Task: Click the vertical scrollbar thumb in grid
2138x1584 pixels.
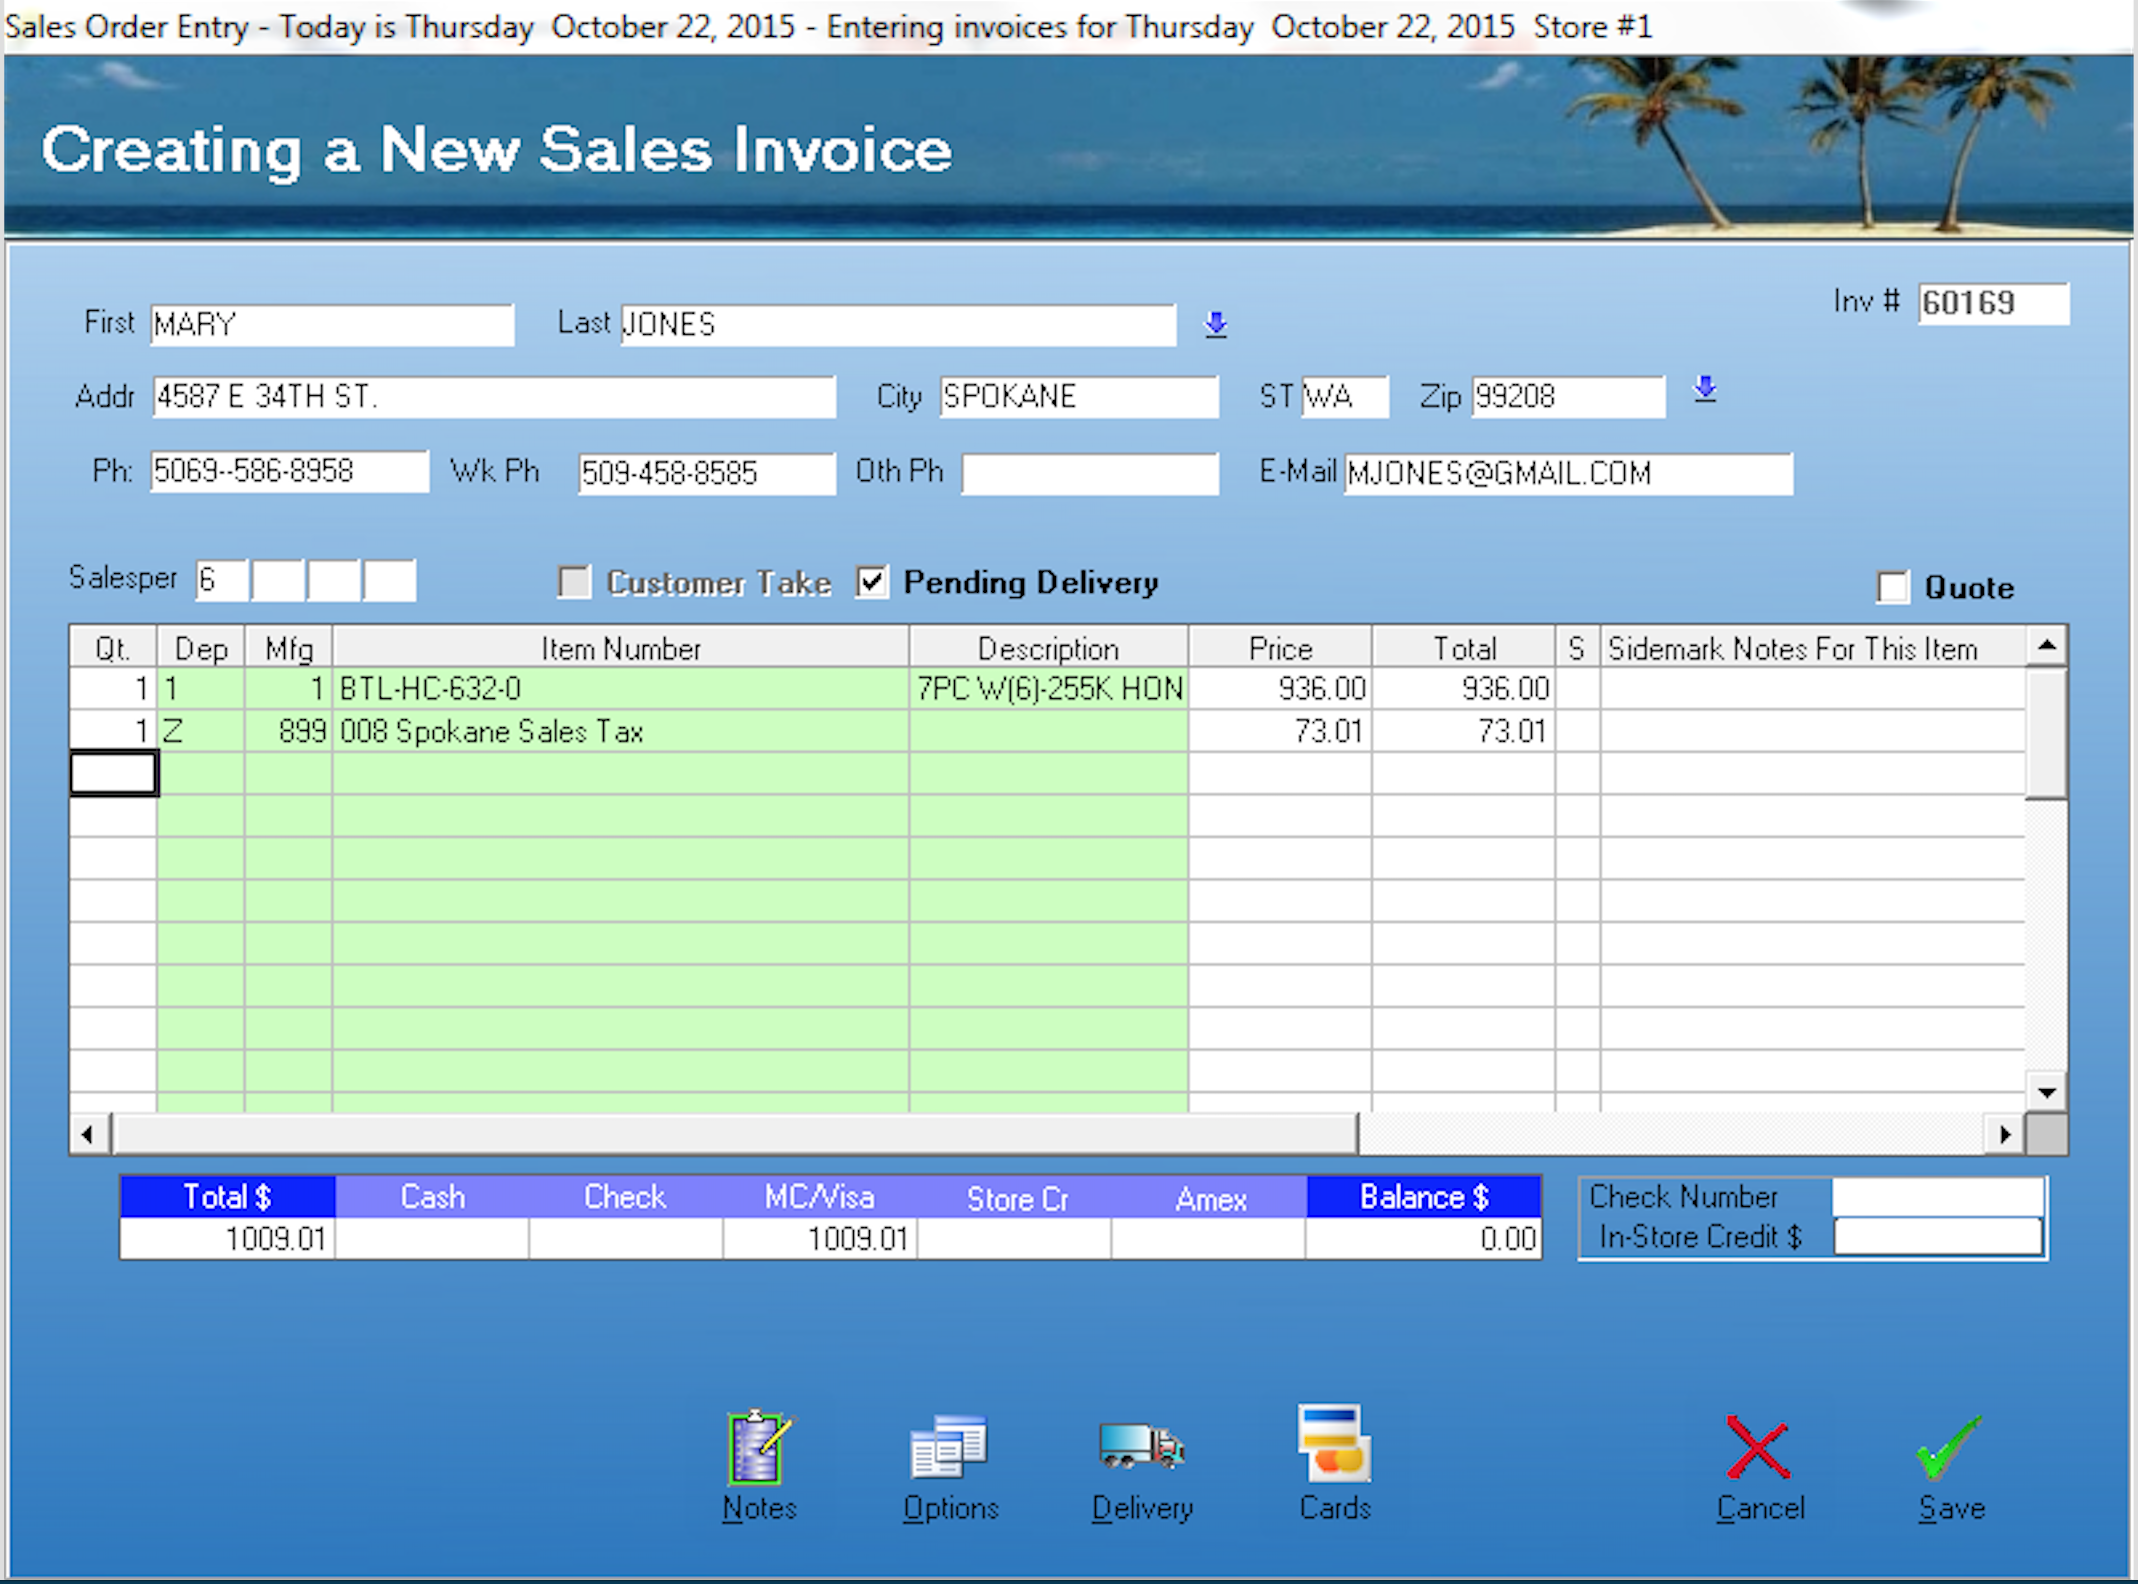Action: 2047,735
